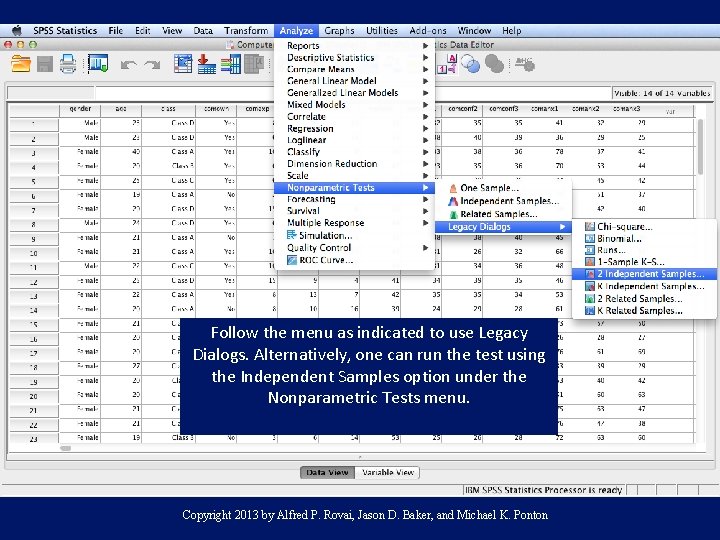Choose 2 Related Samples... legacy dialog
720x540 pixels.
644,298
